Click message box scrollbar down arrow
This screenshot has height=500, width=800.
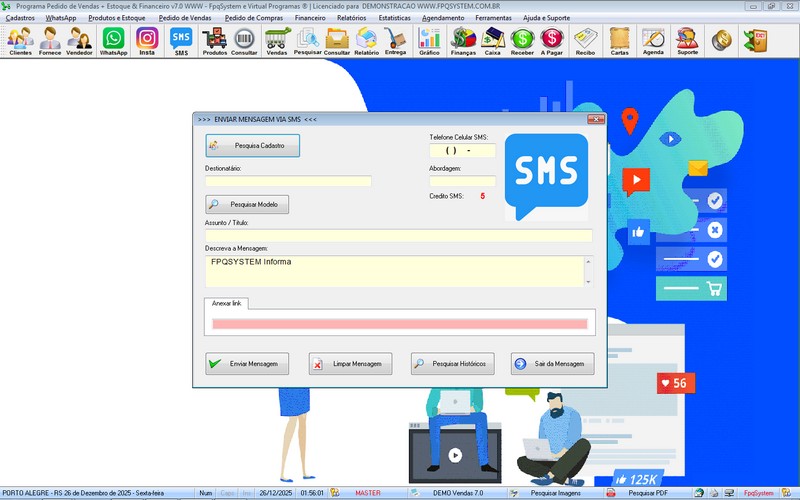[x=588, y=282]
